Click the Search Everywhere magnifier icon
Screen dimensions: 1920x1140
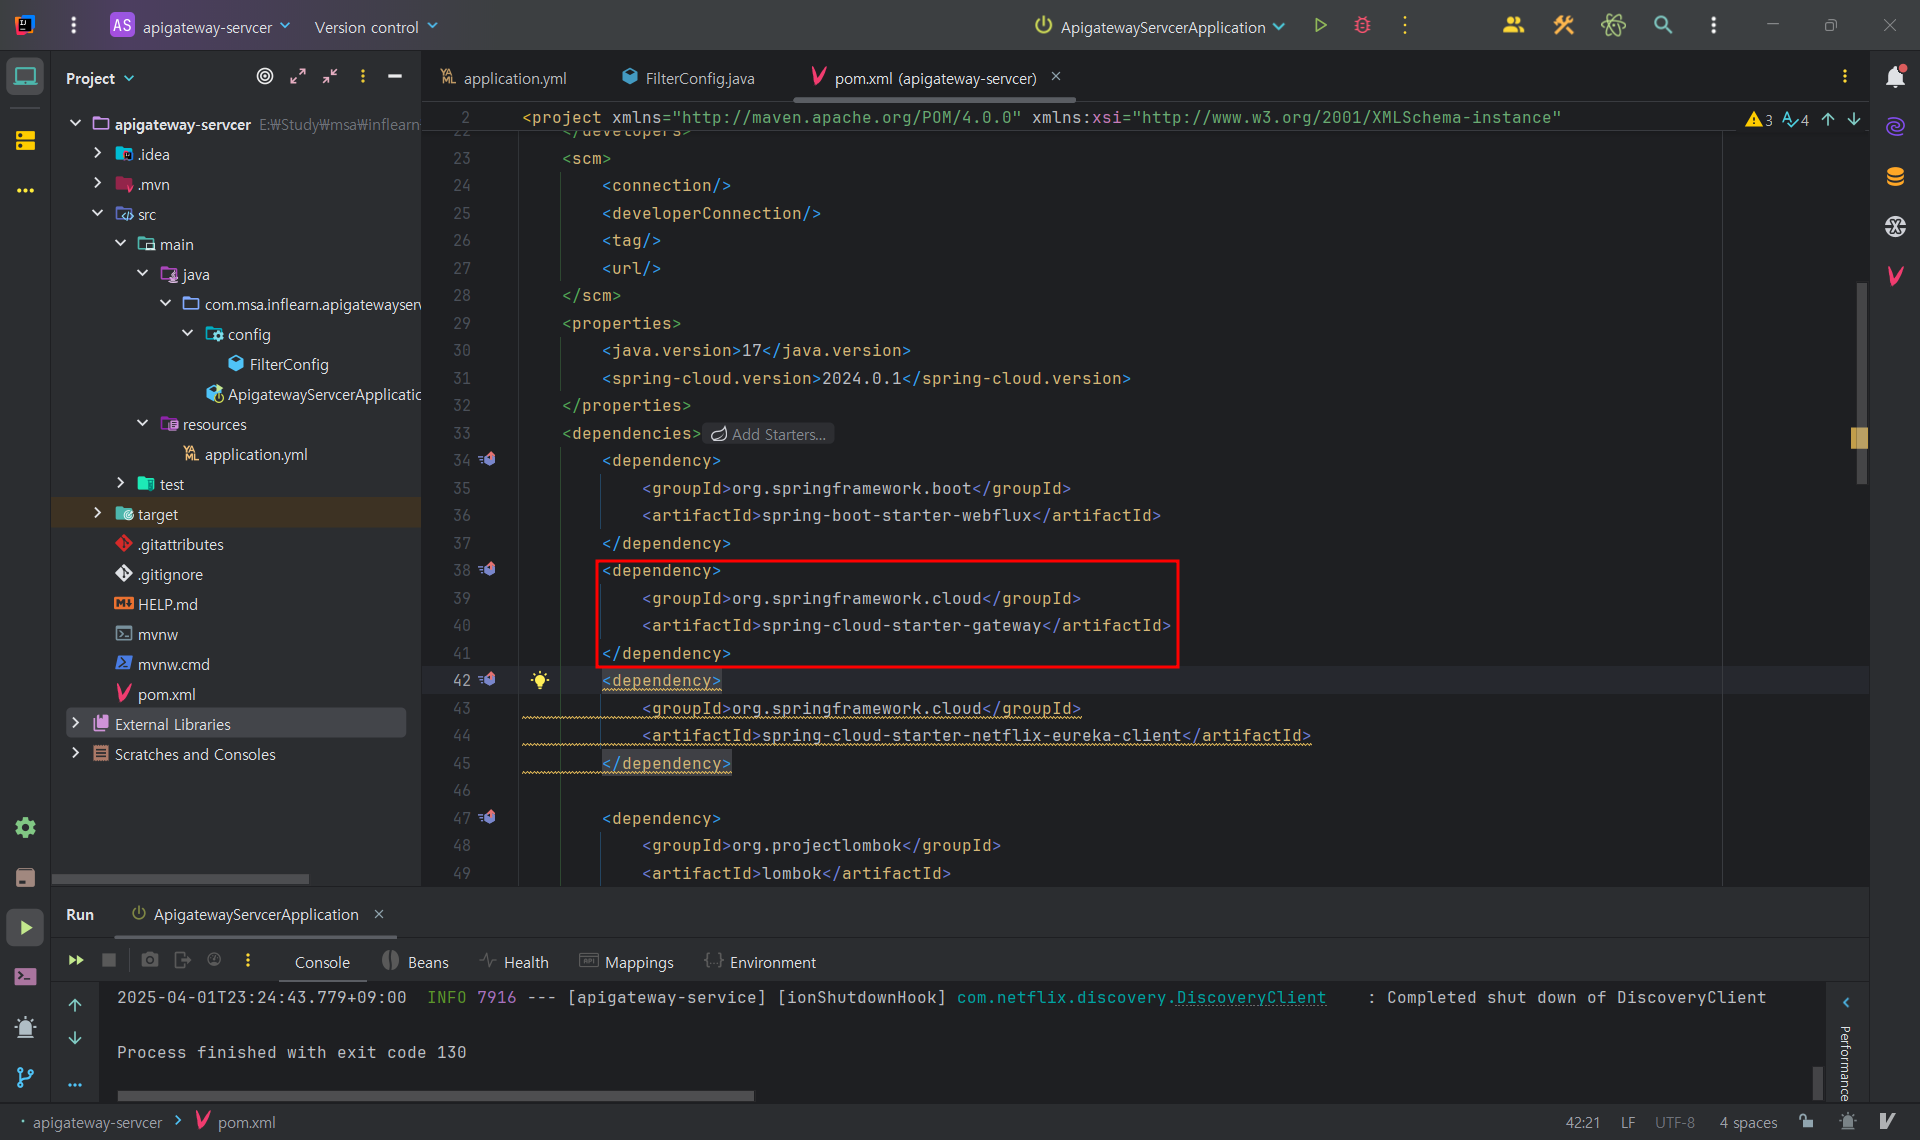click(x=1662, y=26)
